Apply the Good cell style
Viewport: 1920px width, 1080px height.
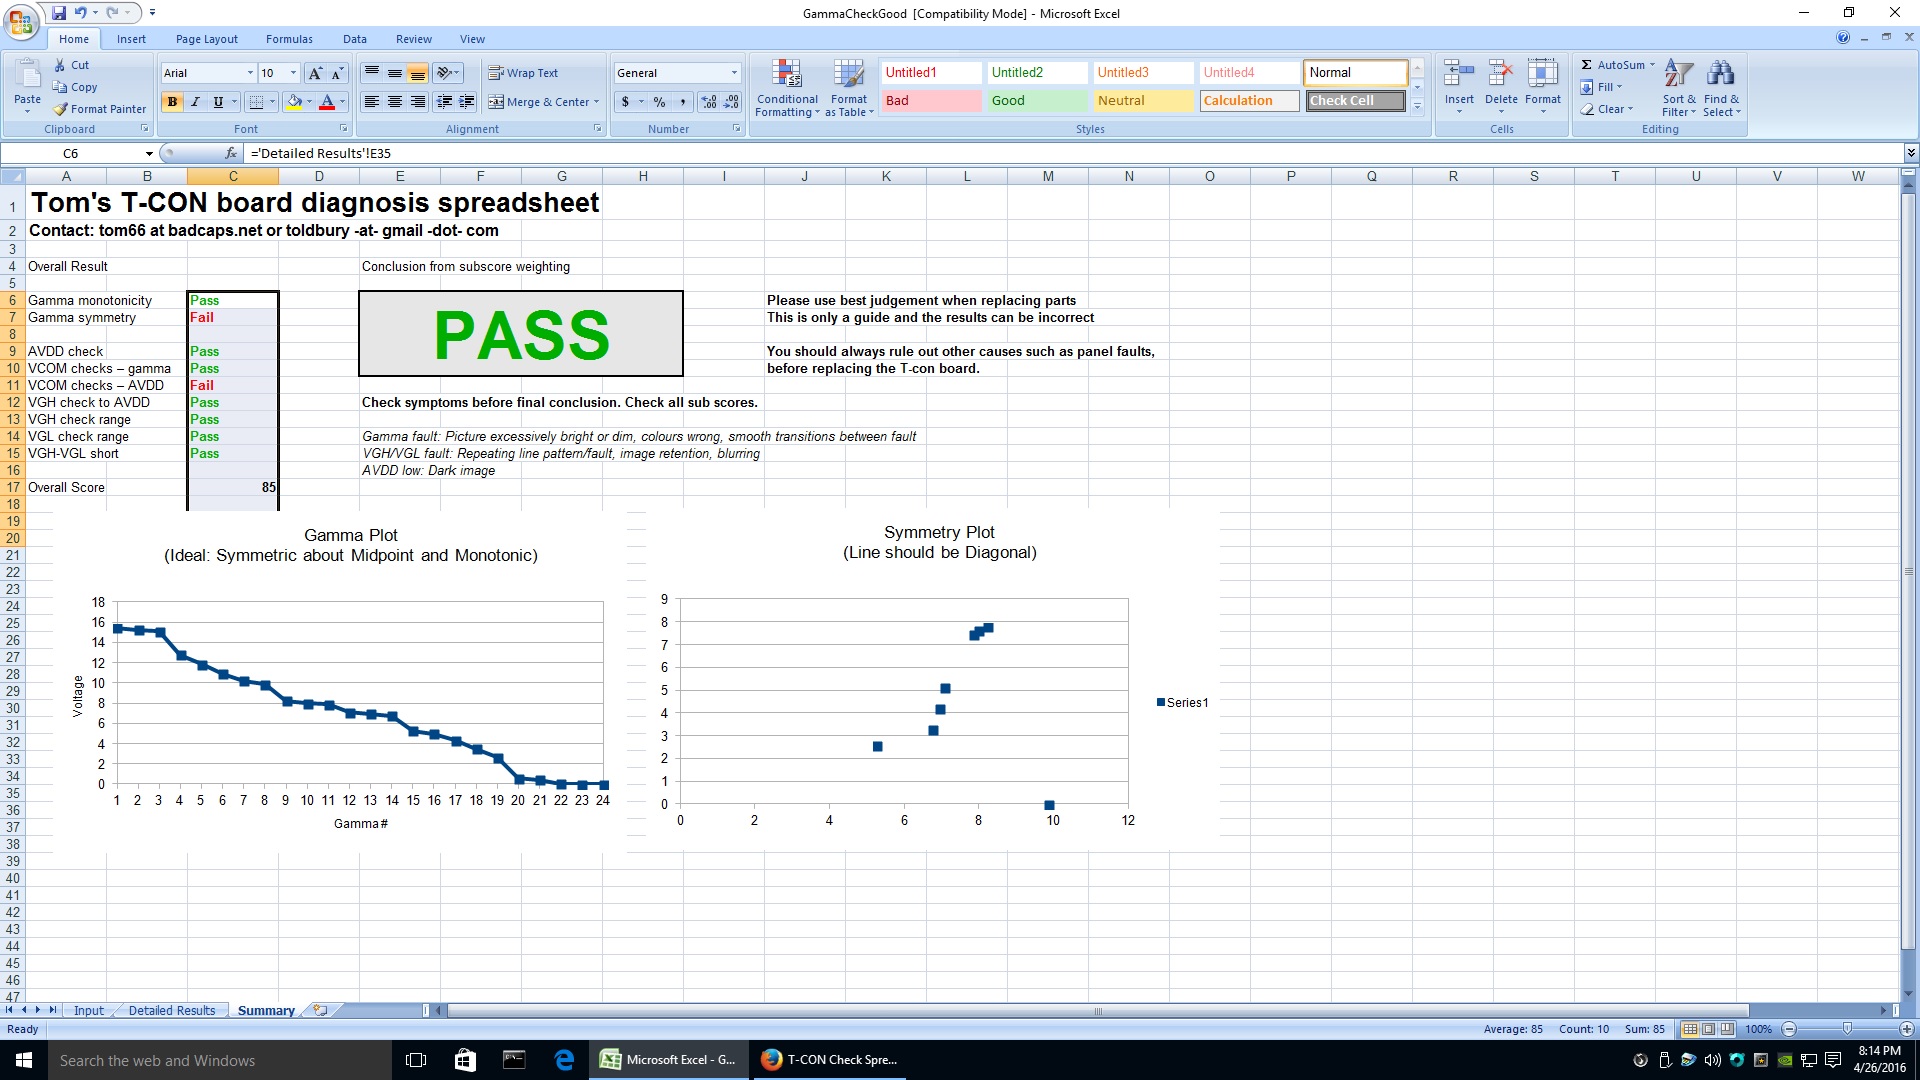(1036, 101)
